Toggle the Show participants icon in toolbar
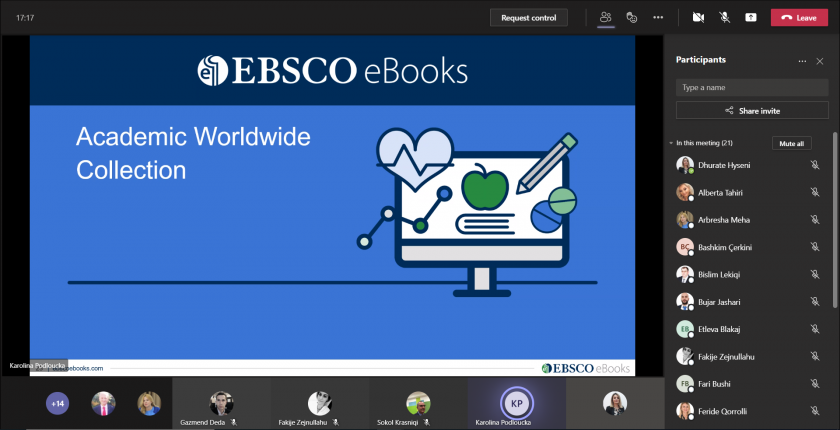The height and width of the screenshot is (430, 840). 606,18
